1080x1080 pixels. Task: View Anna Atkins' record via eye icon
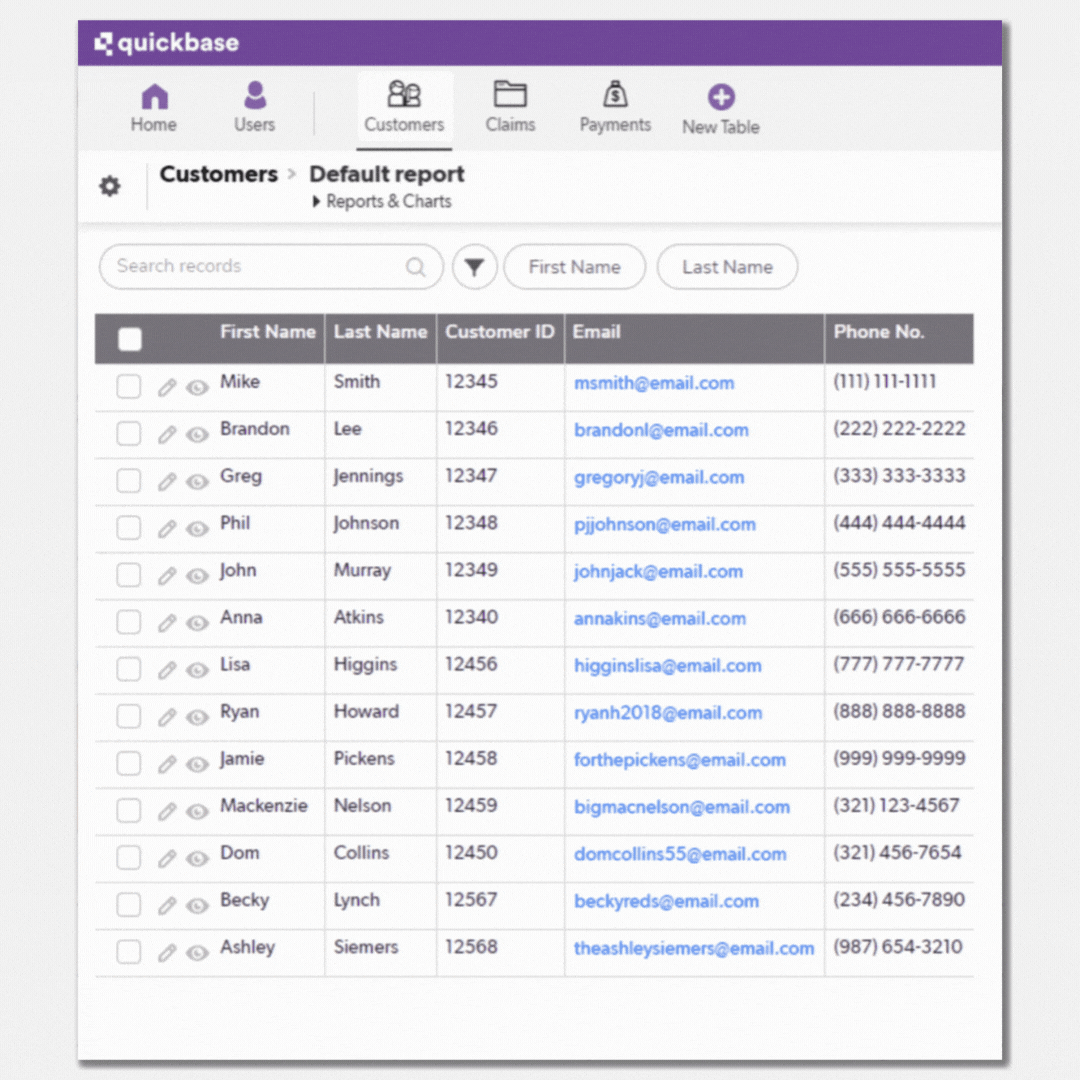coord(198,623)
